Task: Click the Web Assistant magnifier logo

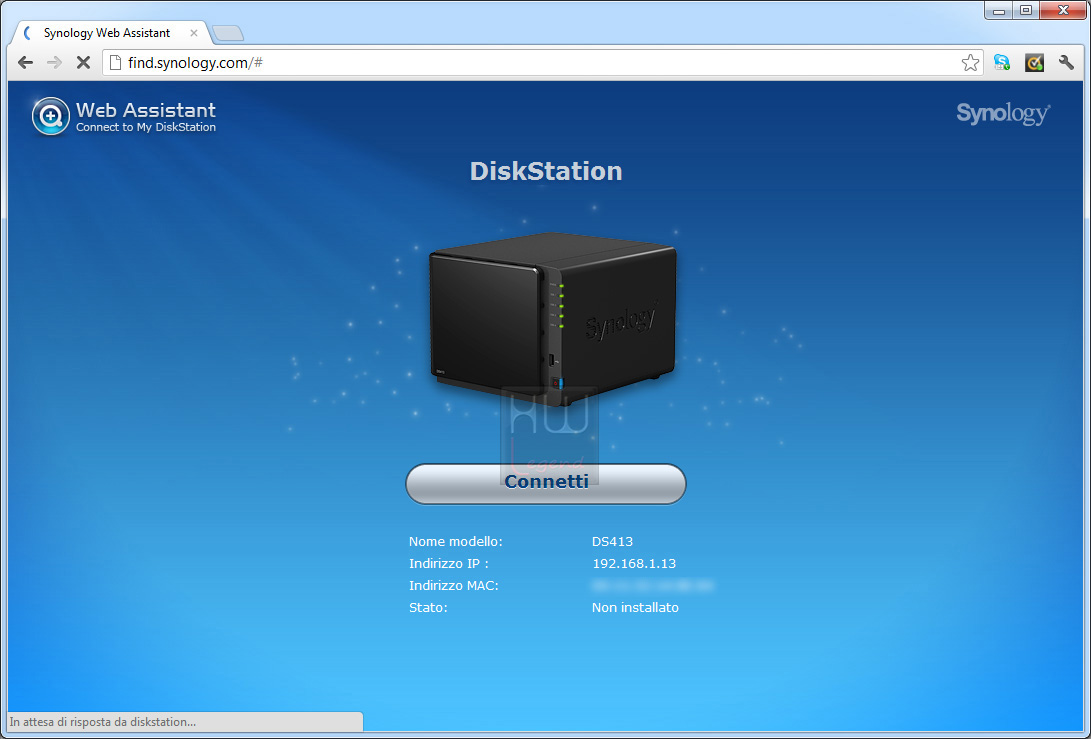Action: tap(51, 116)
